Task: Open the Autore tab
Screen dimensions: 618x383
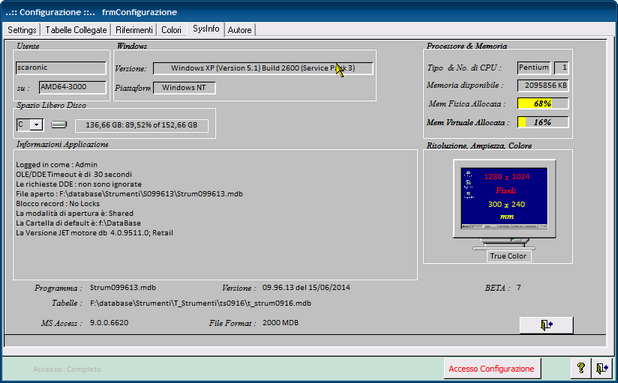Action: (239, 30)
